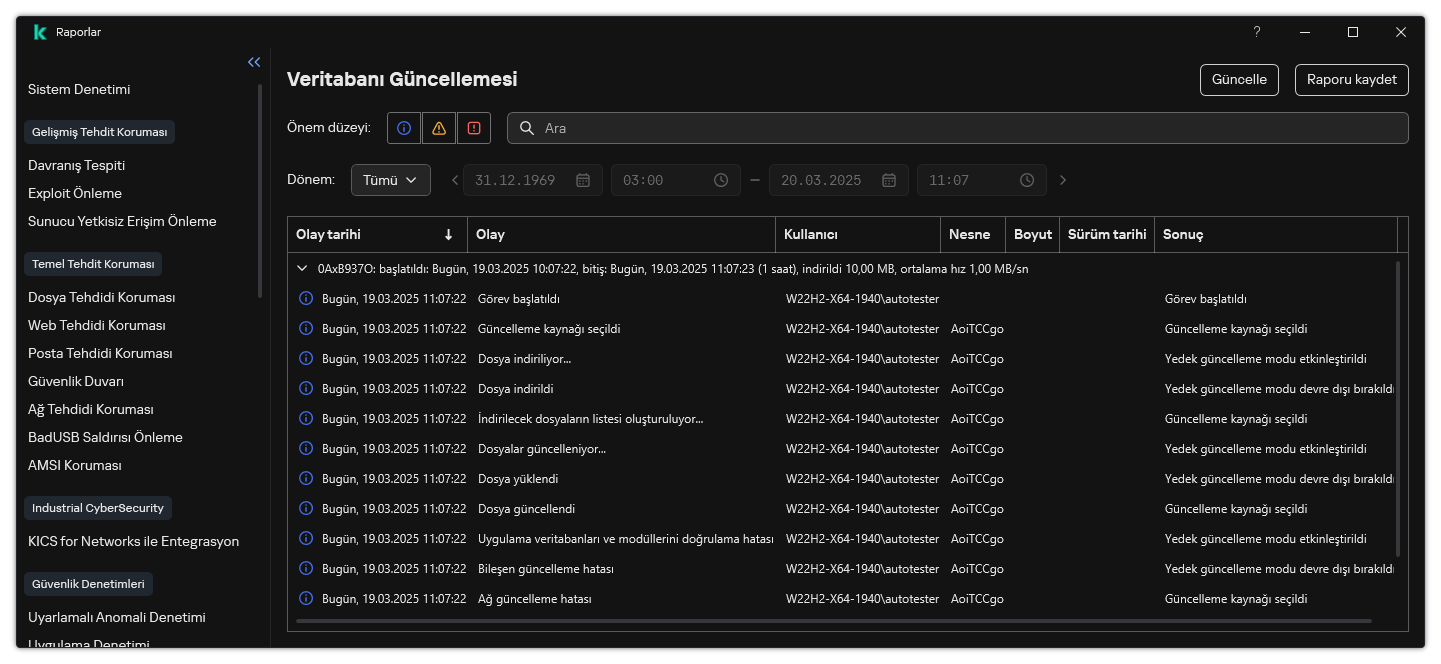Viewport: 1441px width, 664px height.
Task: Toggle informational severity filter
Action: coord(404,128)
